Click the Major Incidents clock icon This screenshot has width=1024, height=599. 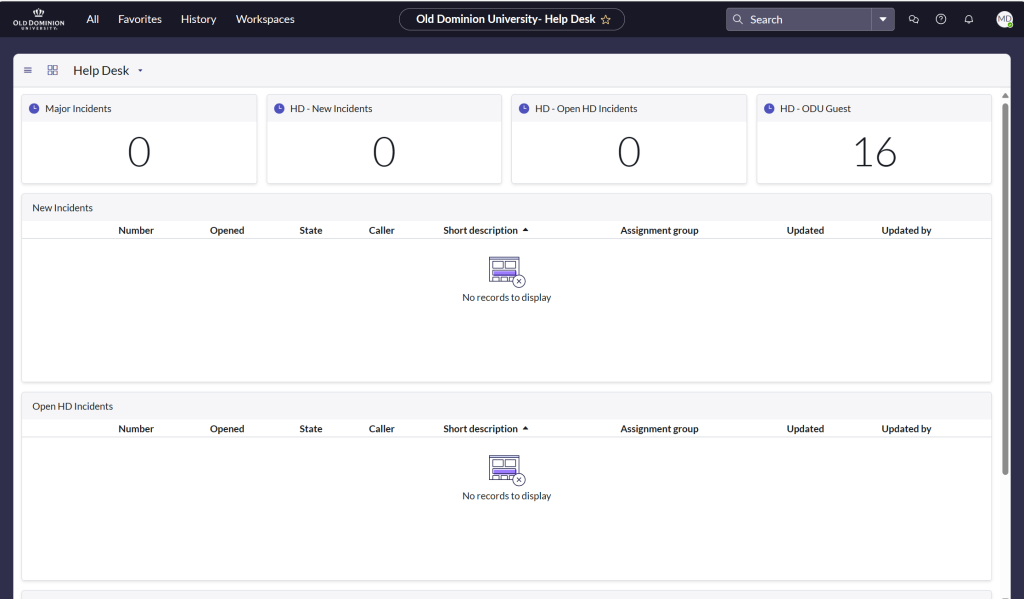pos(34,108)
